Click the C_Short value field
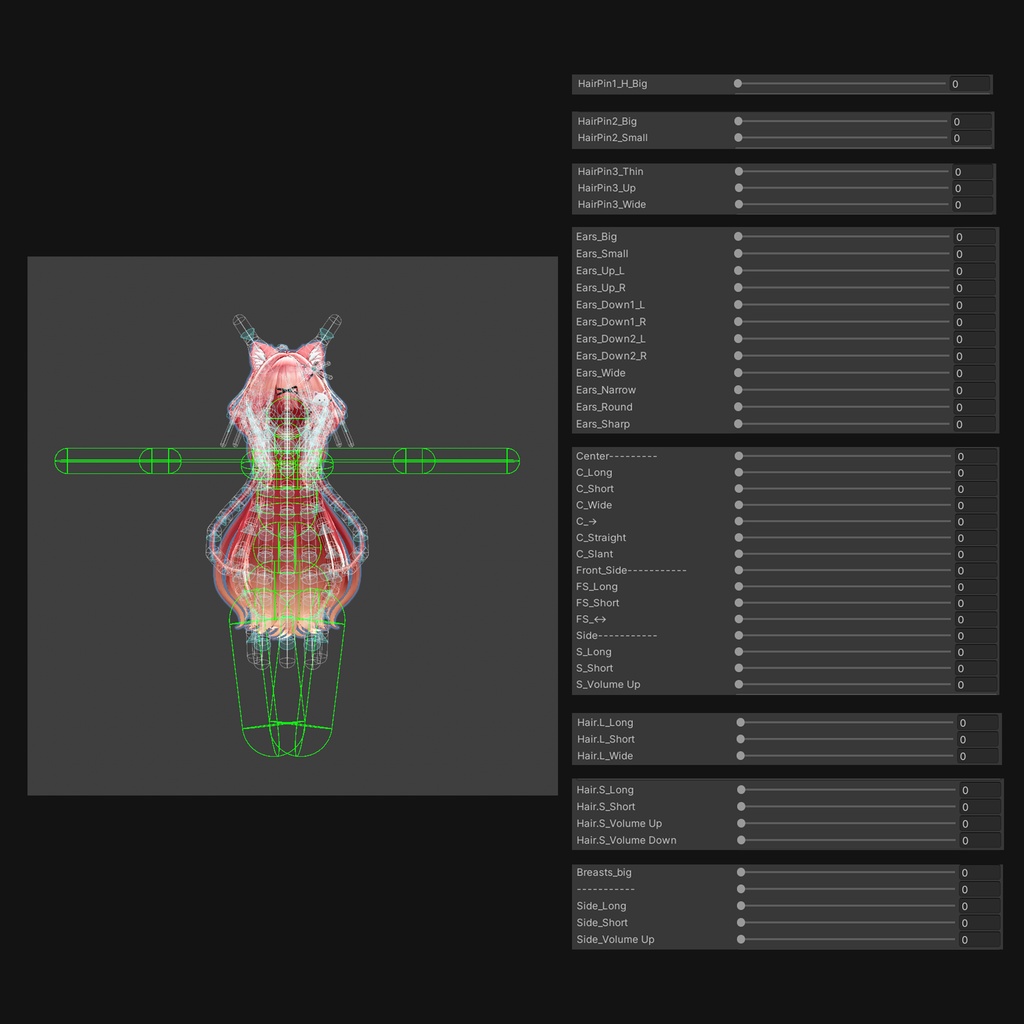The height and width of the screenshot is (1024, 1024). (976, 489)
